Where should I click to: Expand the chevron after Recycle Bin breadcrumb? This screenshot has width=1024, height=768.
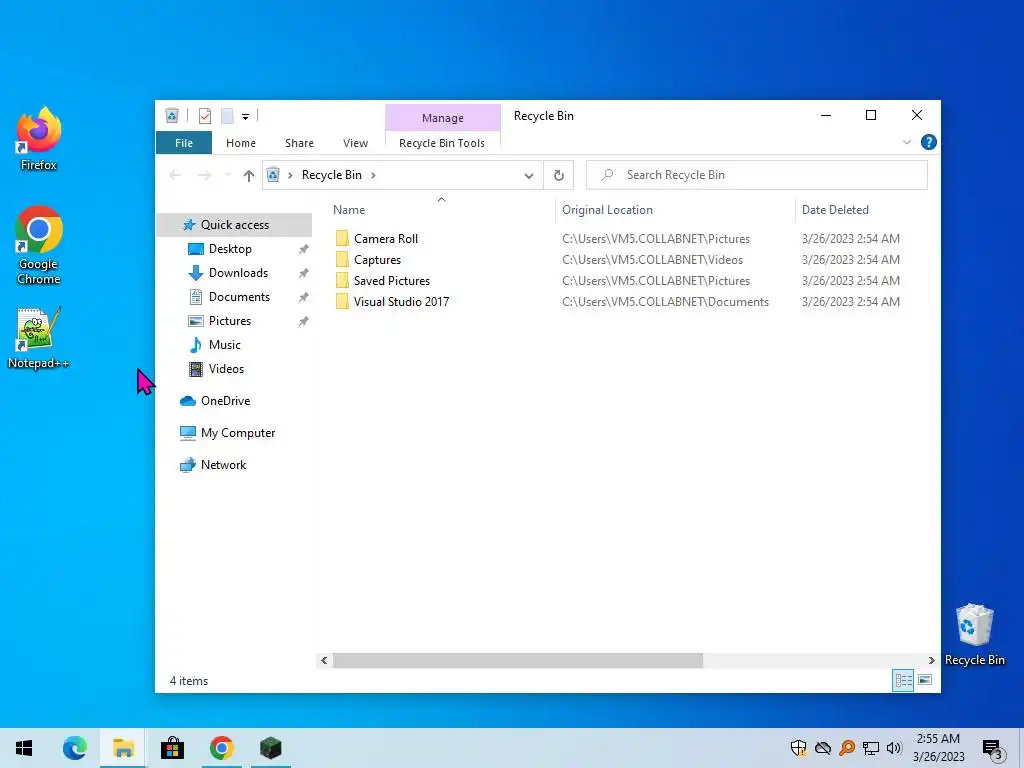coord(374,175)
